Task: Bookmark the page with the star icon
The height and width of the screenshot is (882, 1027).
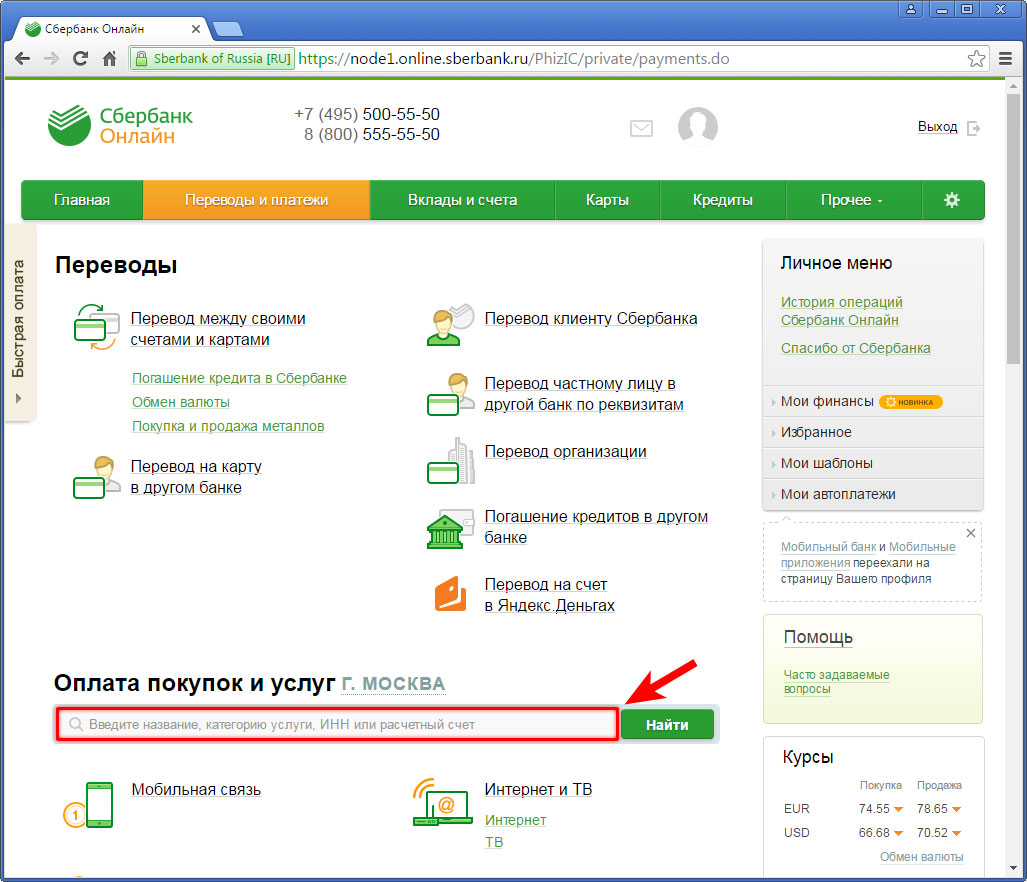Action: (976, 58)
